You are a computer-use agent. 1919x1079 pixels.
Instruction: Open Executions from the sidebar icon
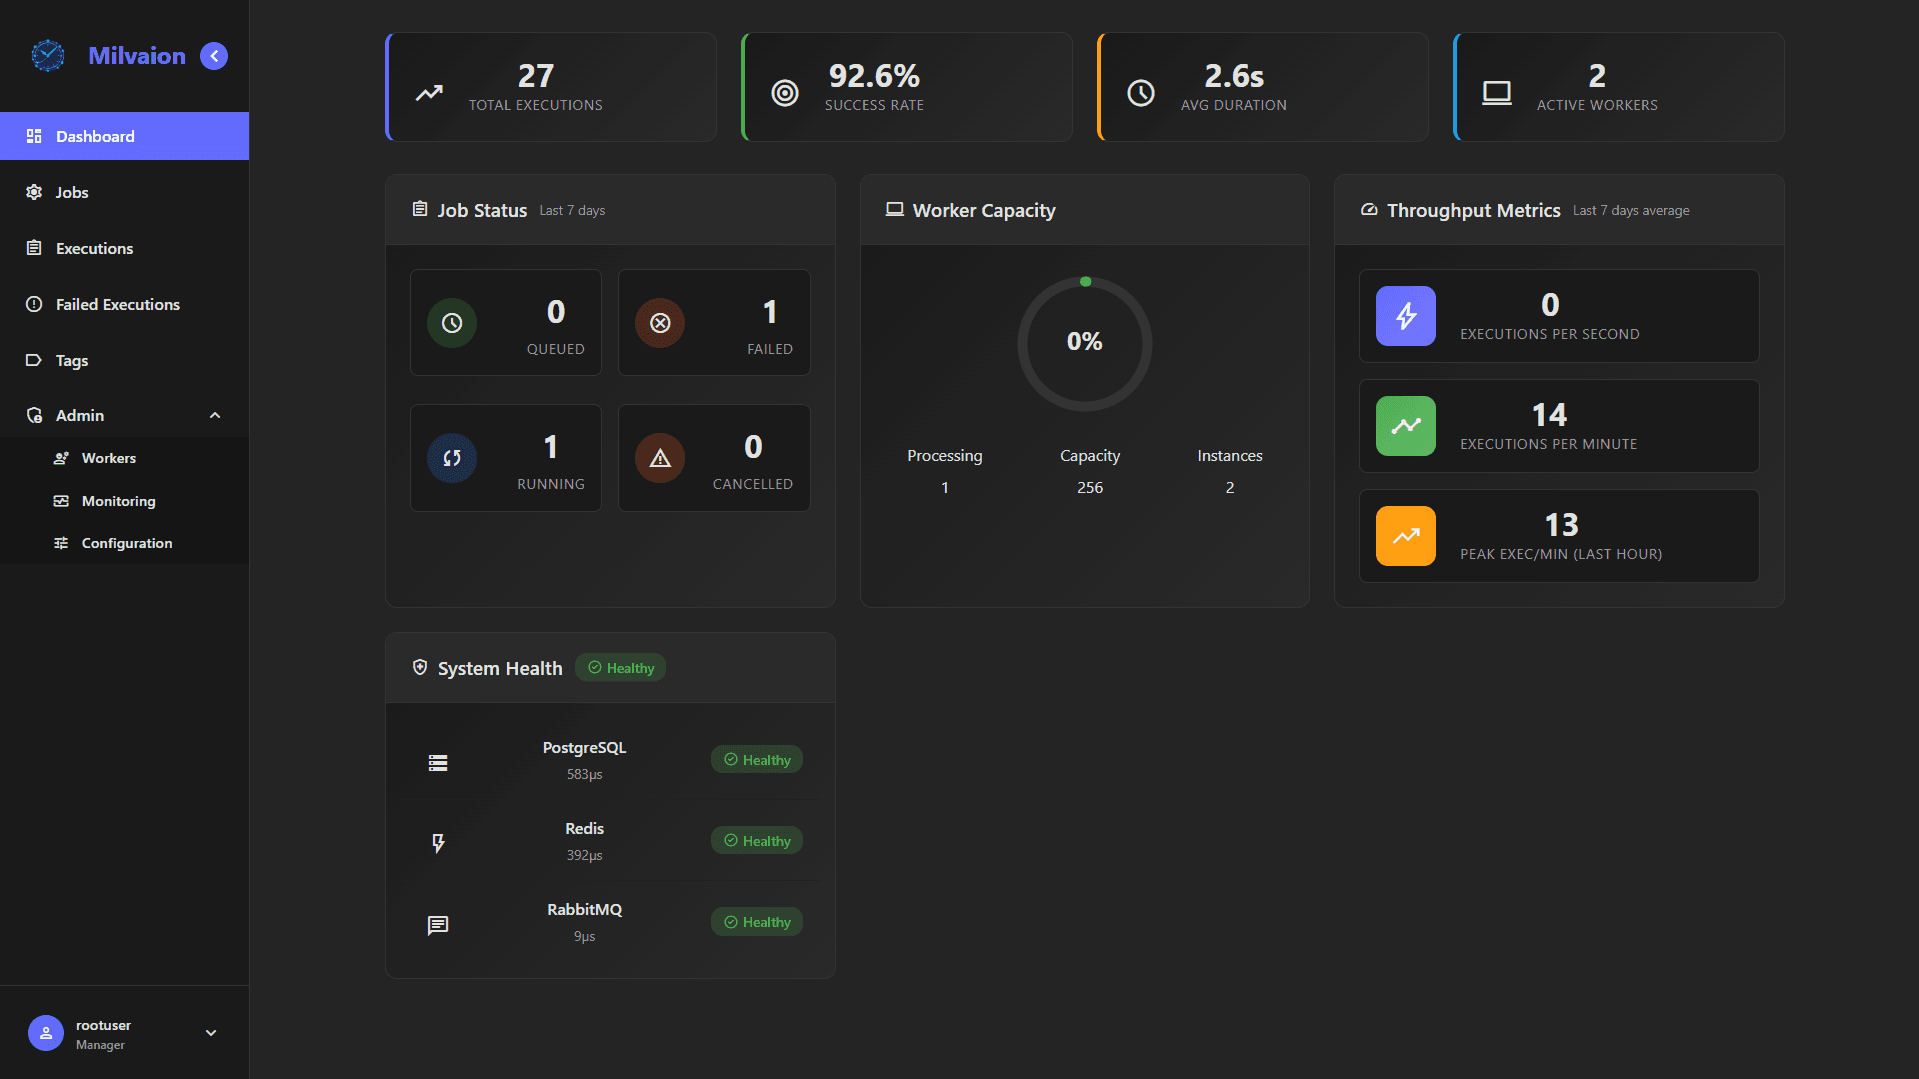point(33,248)
